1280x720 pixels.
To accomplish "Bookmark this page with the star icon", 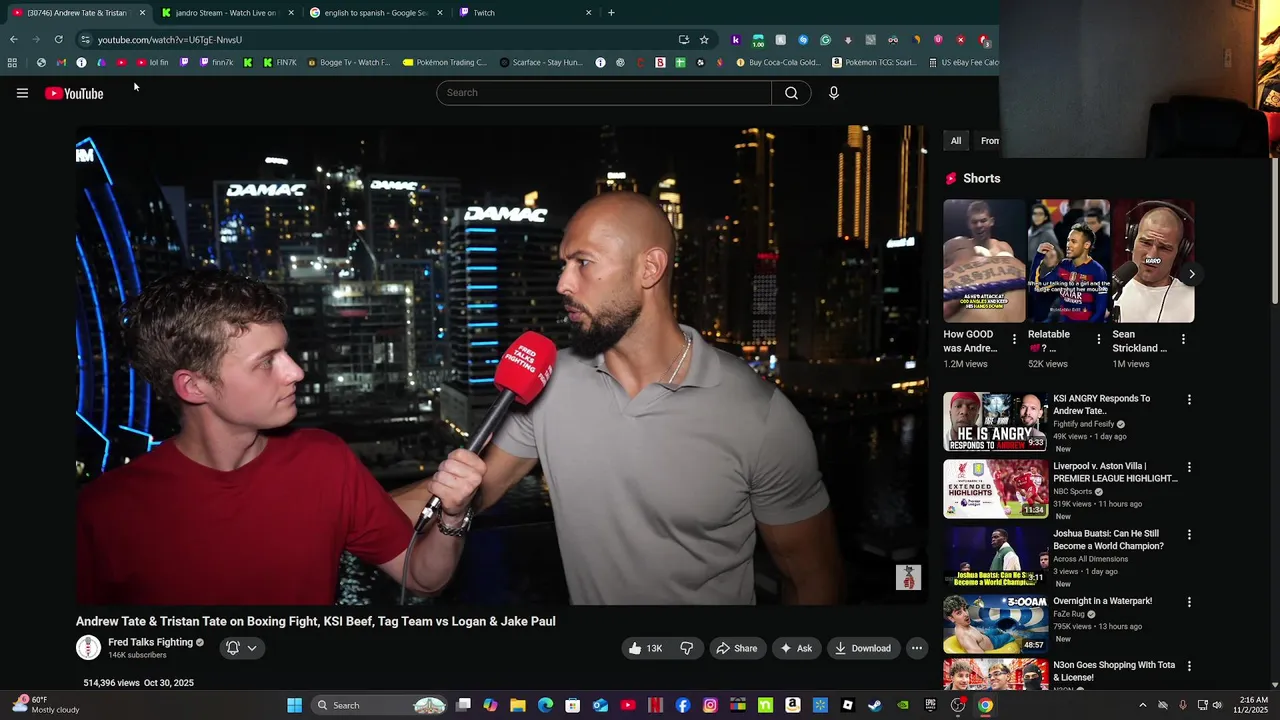I will 704,40.
